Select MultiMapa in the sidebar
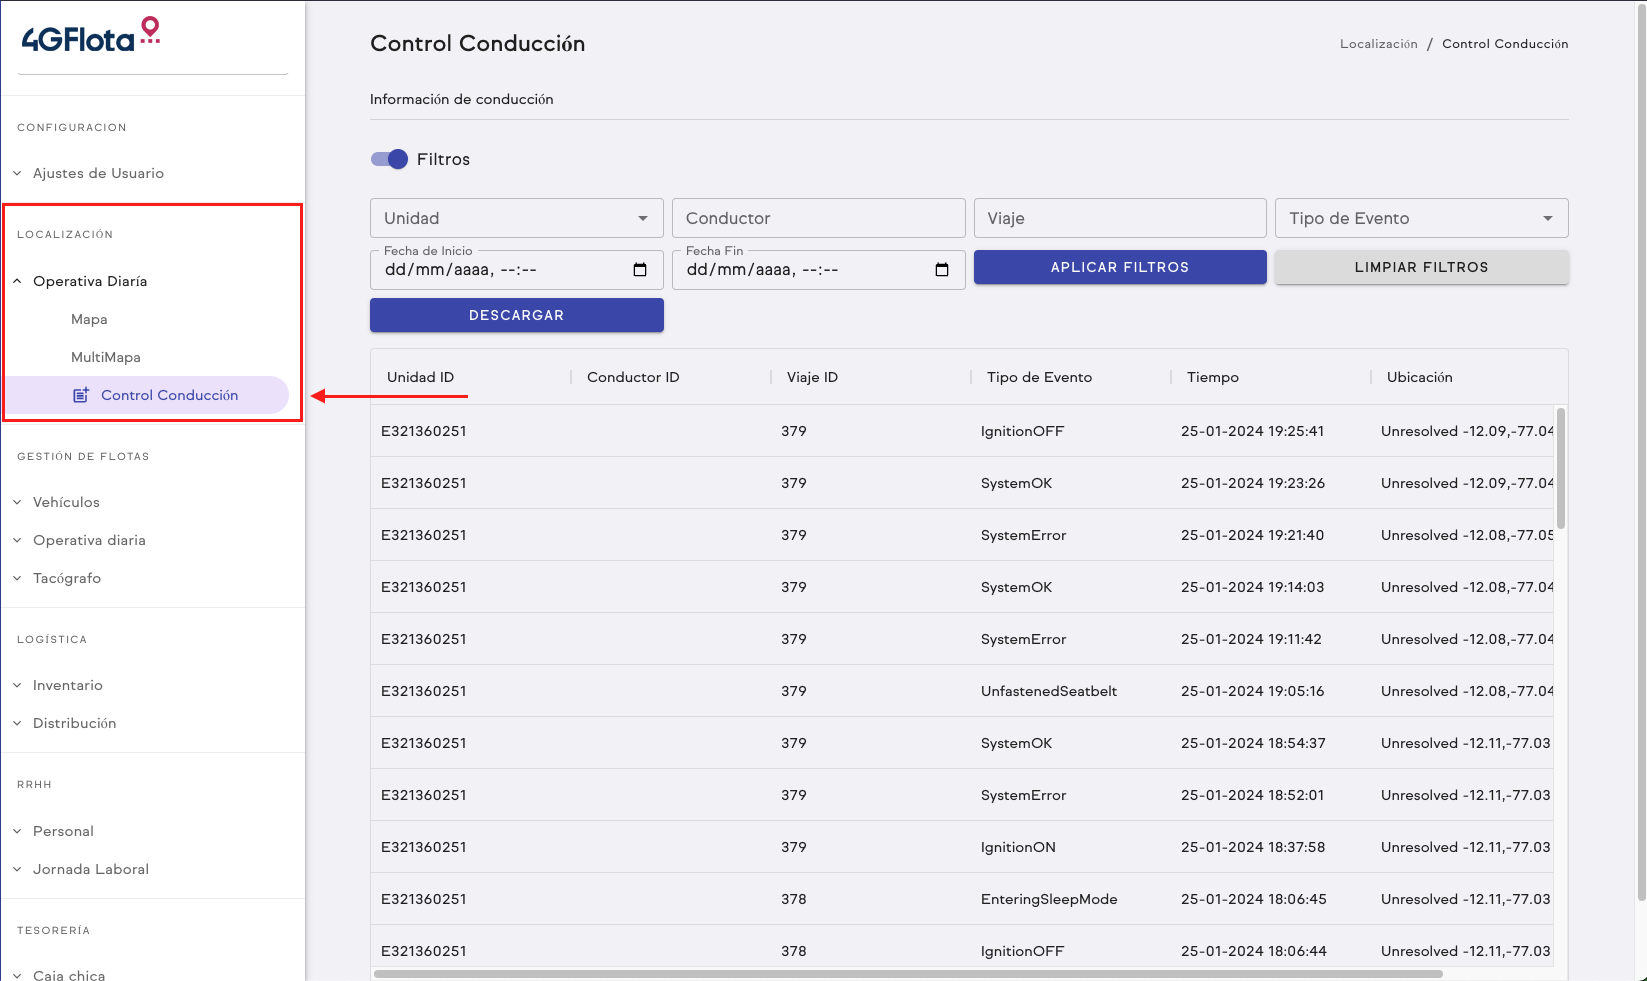 [105, 357]
